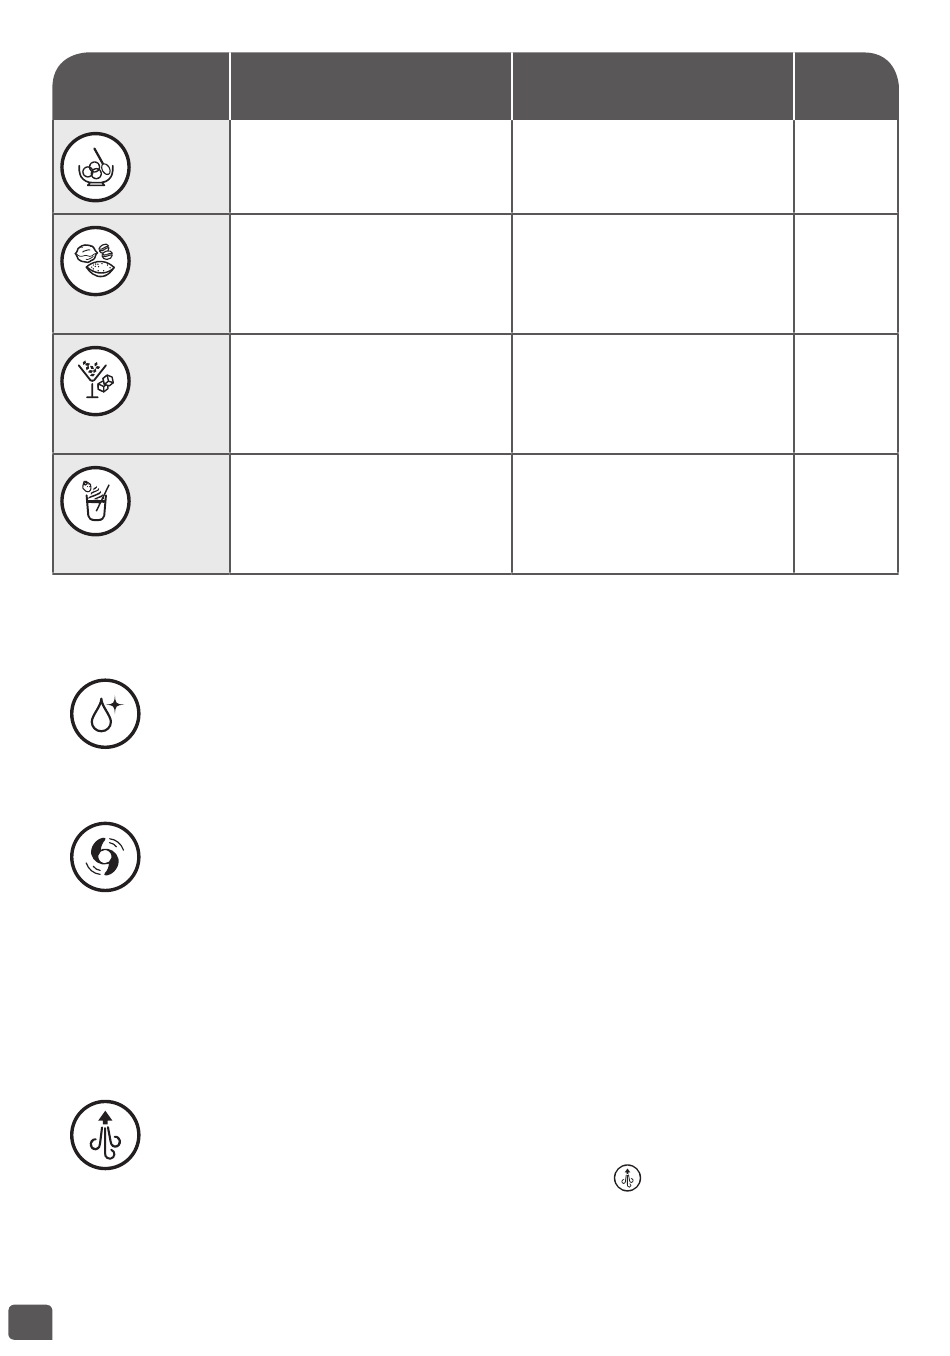Activate the swirl pulse icon
Viewport: 950px width, 1356px height.
(x=106, y=858)
